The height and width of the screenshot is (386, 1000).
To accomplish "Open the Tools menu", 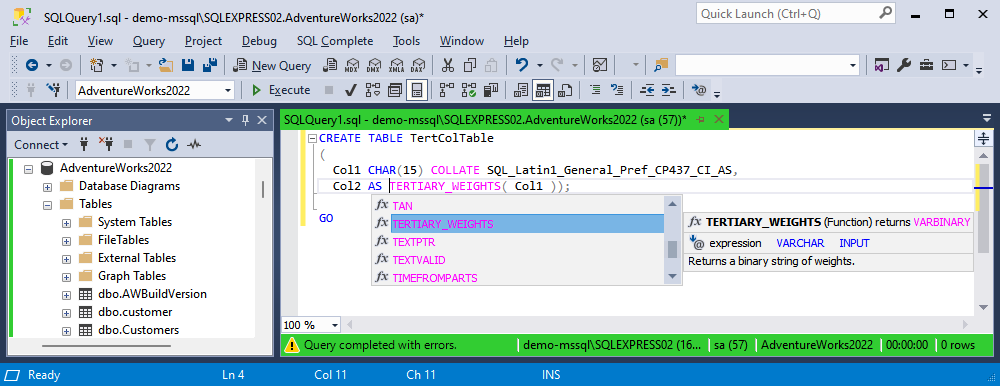I will (406, 41).
